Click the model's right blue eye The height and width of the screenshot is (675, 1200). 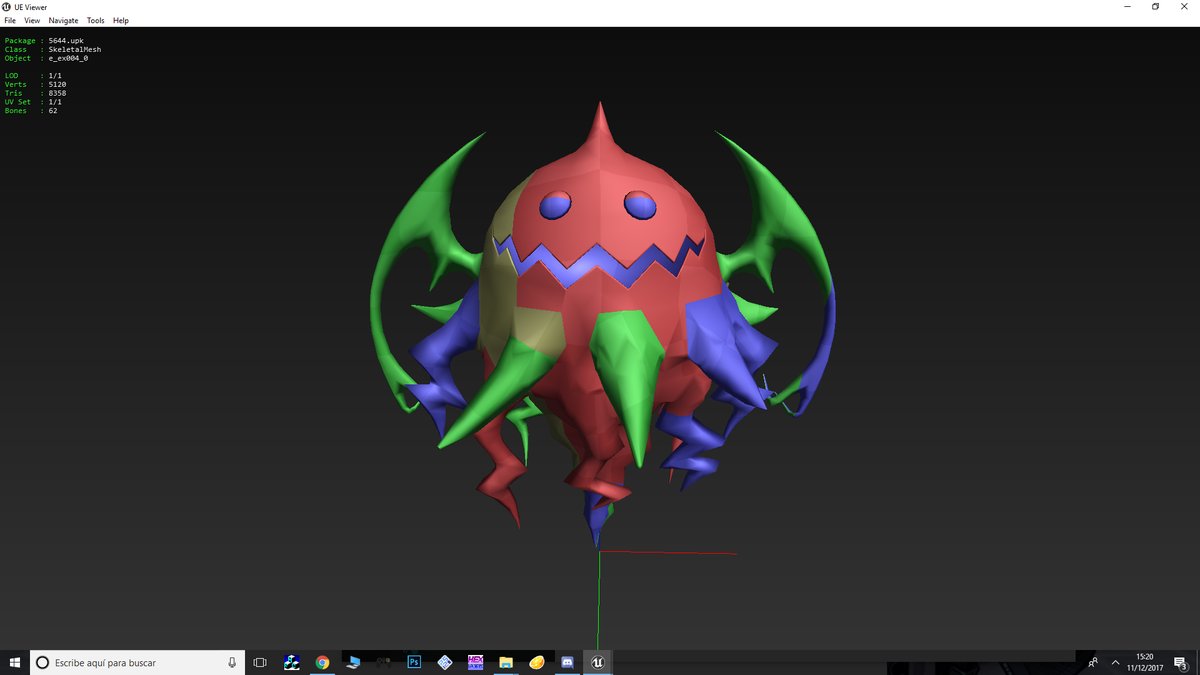[x=640, y=205]
